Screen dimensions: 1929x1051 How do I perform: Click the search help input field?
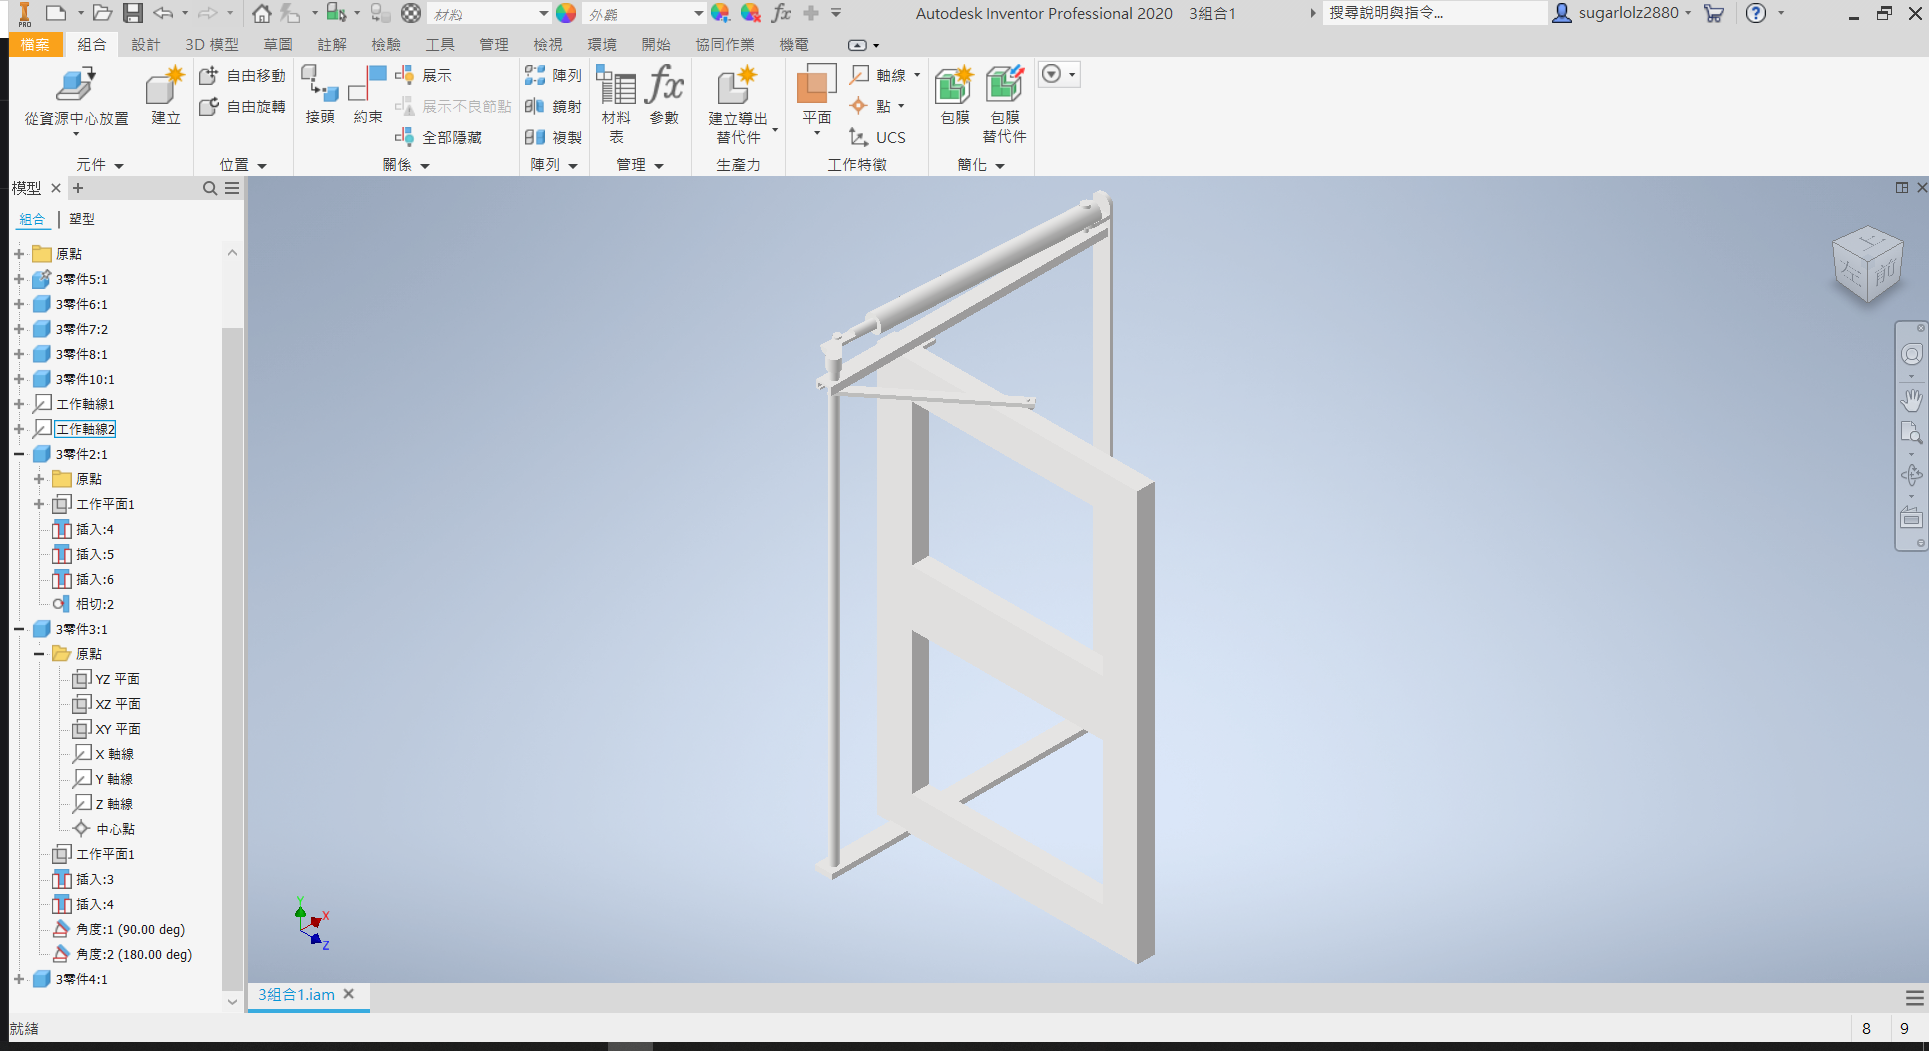1435,13
